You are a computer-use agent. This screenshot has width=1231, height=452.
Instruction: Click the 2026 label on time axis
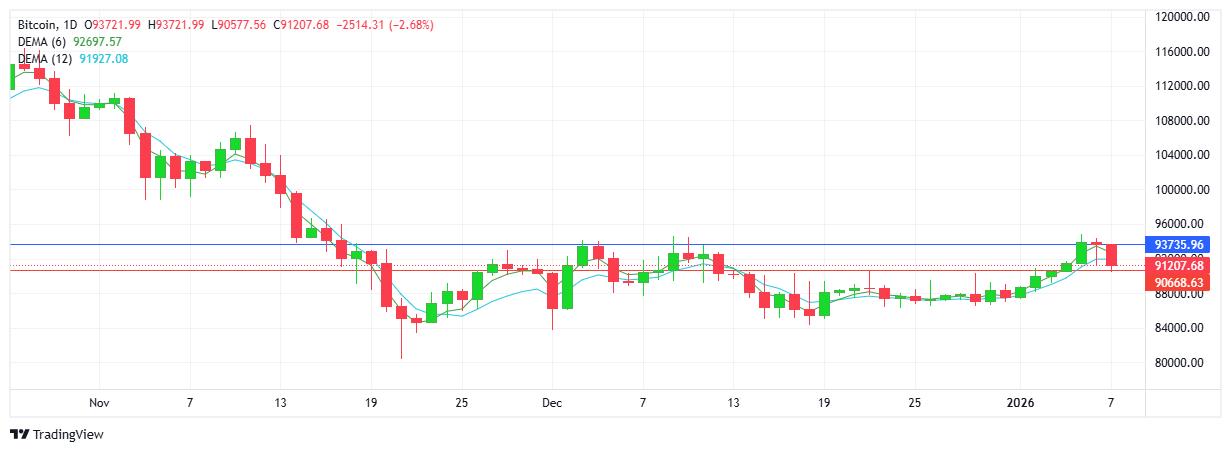pyautogui.click(x=1020, y=403)
